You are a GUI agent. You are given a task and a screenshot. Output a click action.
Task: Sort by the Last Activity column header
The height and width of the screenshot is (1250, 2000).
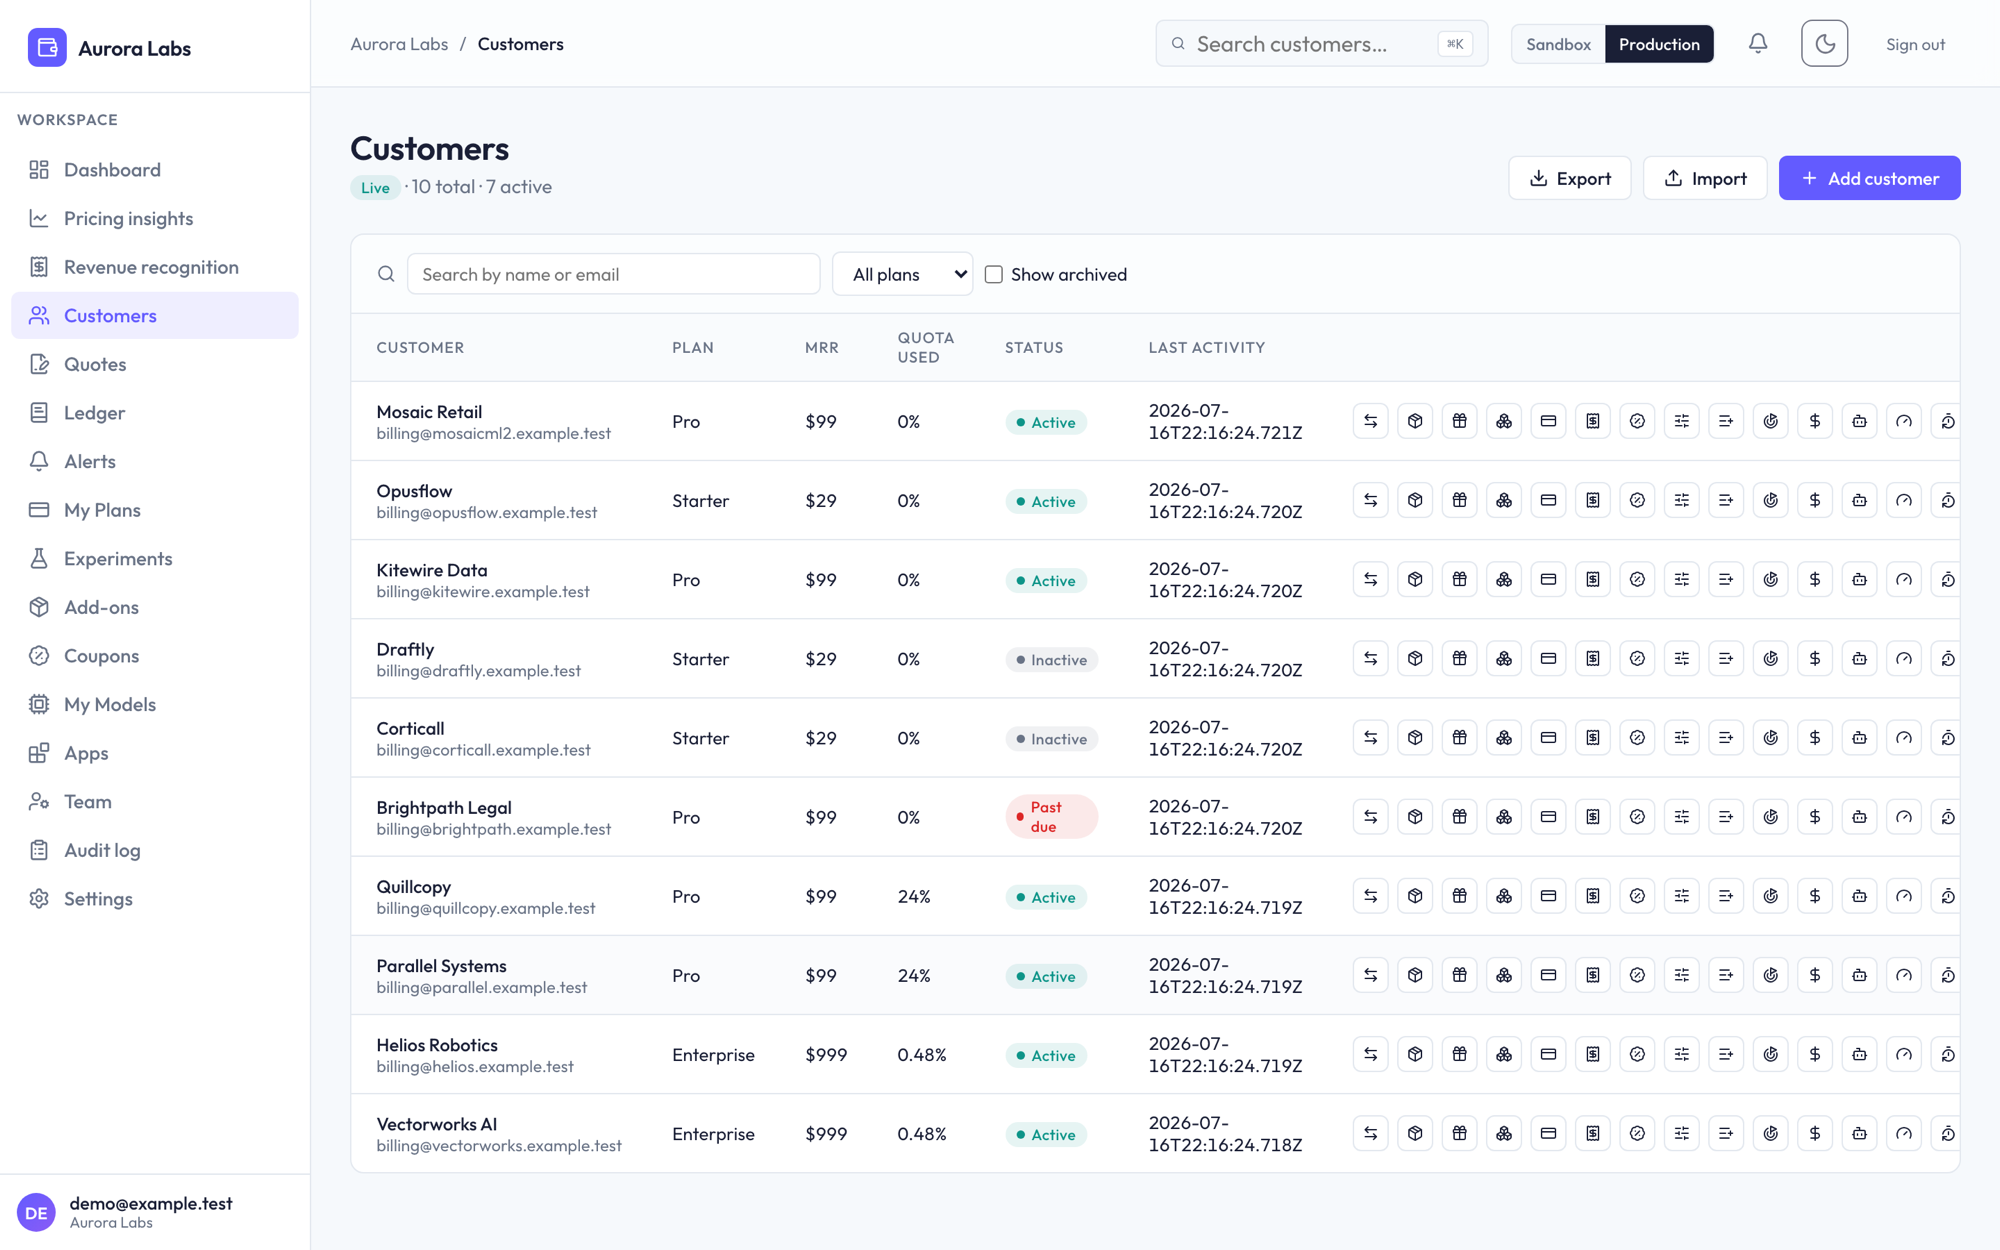tap(1206, 347)
